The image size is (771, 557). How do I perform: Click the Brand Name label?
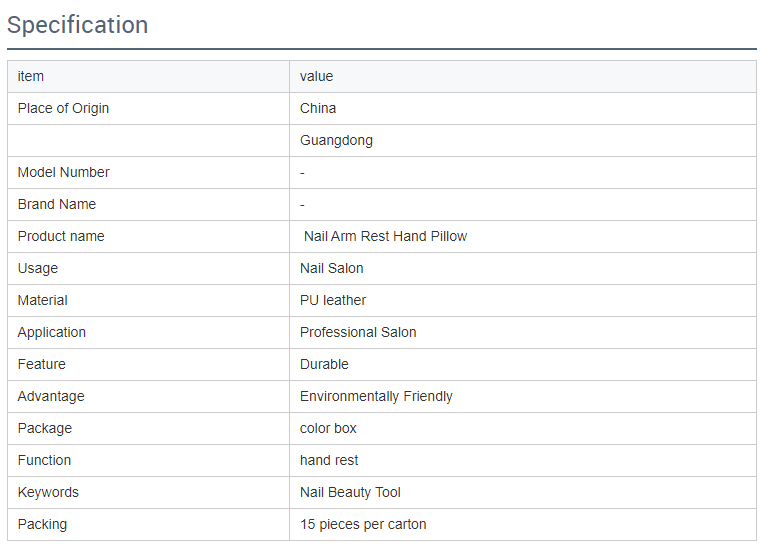57,204
